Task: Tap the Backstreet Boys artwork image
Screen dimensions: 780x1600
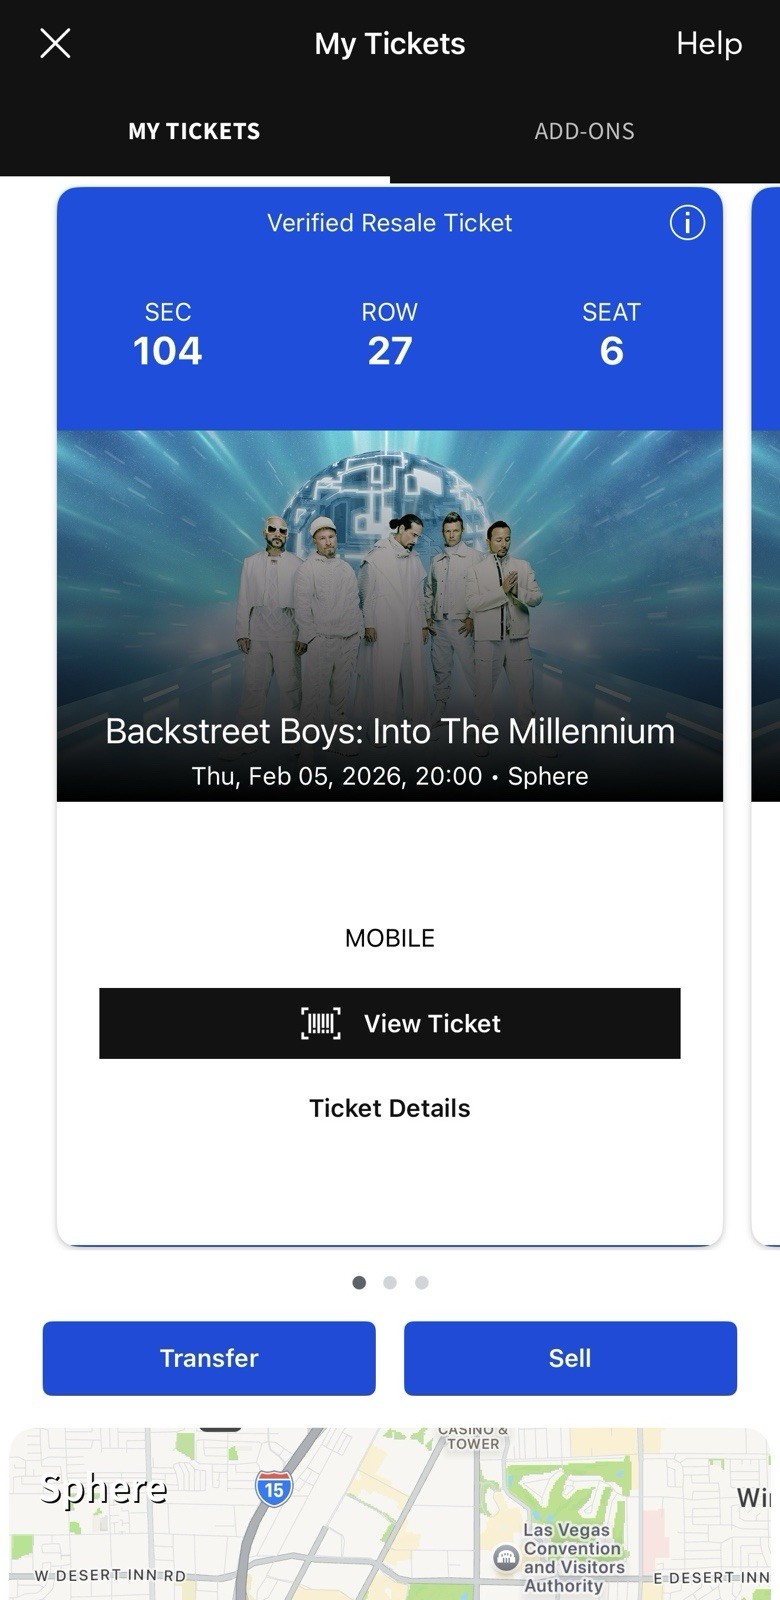Action: [390, 580]
